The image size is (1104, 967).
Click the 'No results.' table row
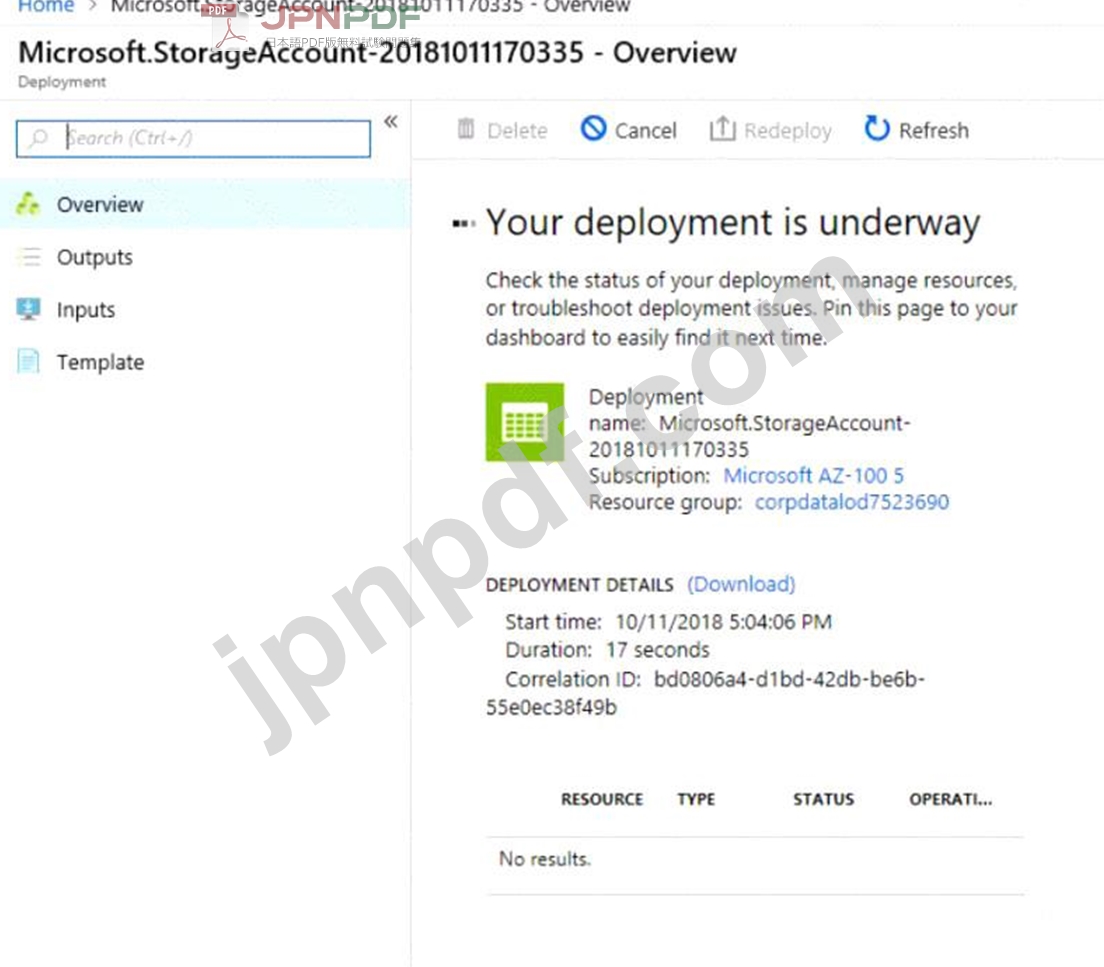[755, 866]
